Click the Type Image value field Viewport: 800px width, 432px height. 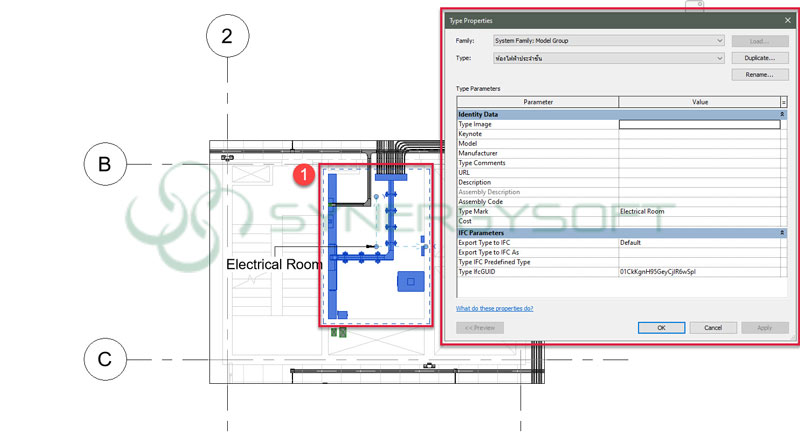[x=699, y=124]
